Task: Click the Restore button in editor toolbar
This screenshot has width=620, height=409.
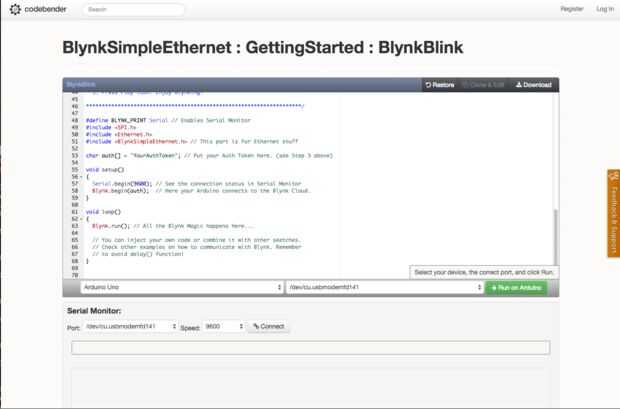Action: (440, 85)
